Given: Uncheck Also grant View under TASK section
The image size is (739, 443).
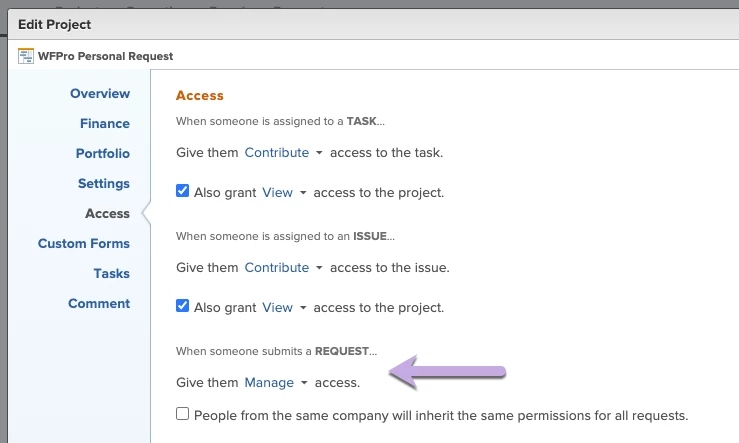Looking at the screenshot, I should (182, 191).
